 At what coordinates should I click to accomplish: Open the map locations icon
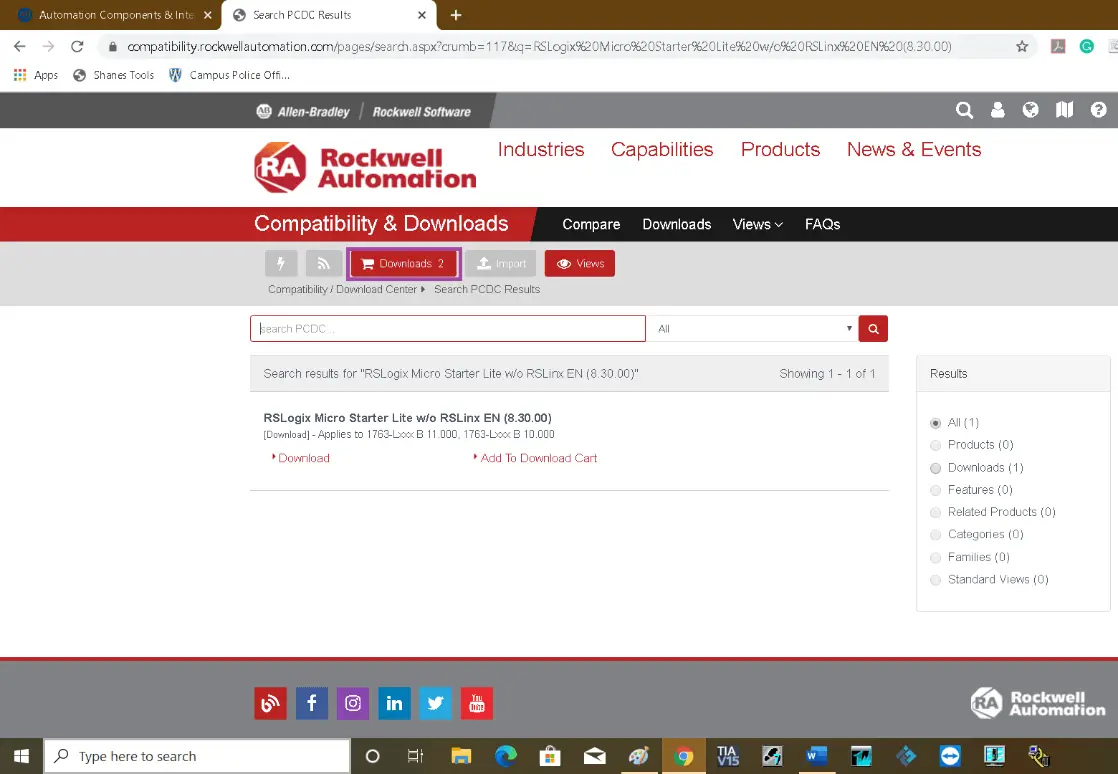click(x=1065, y=110)
